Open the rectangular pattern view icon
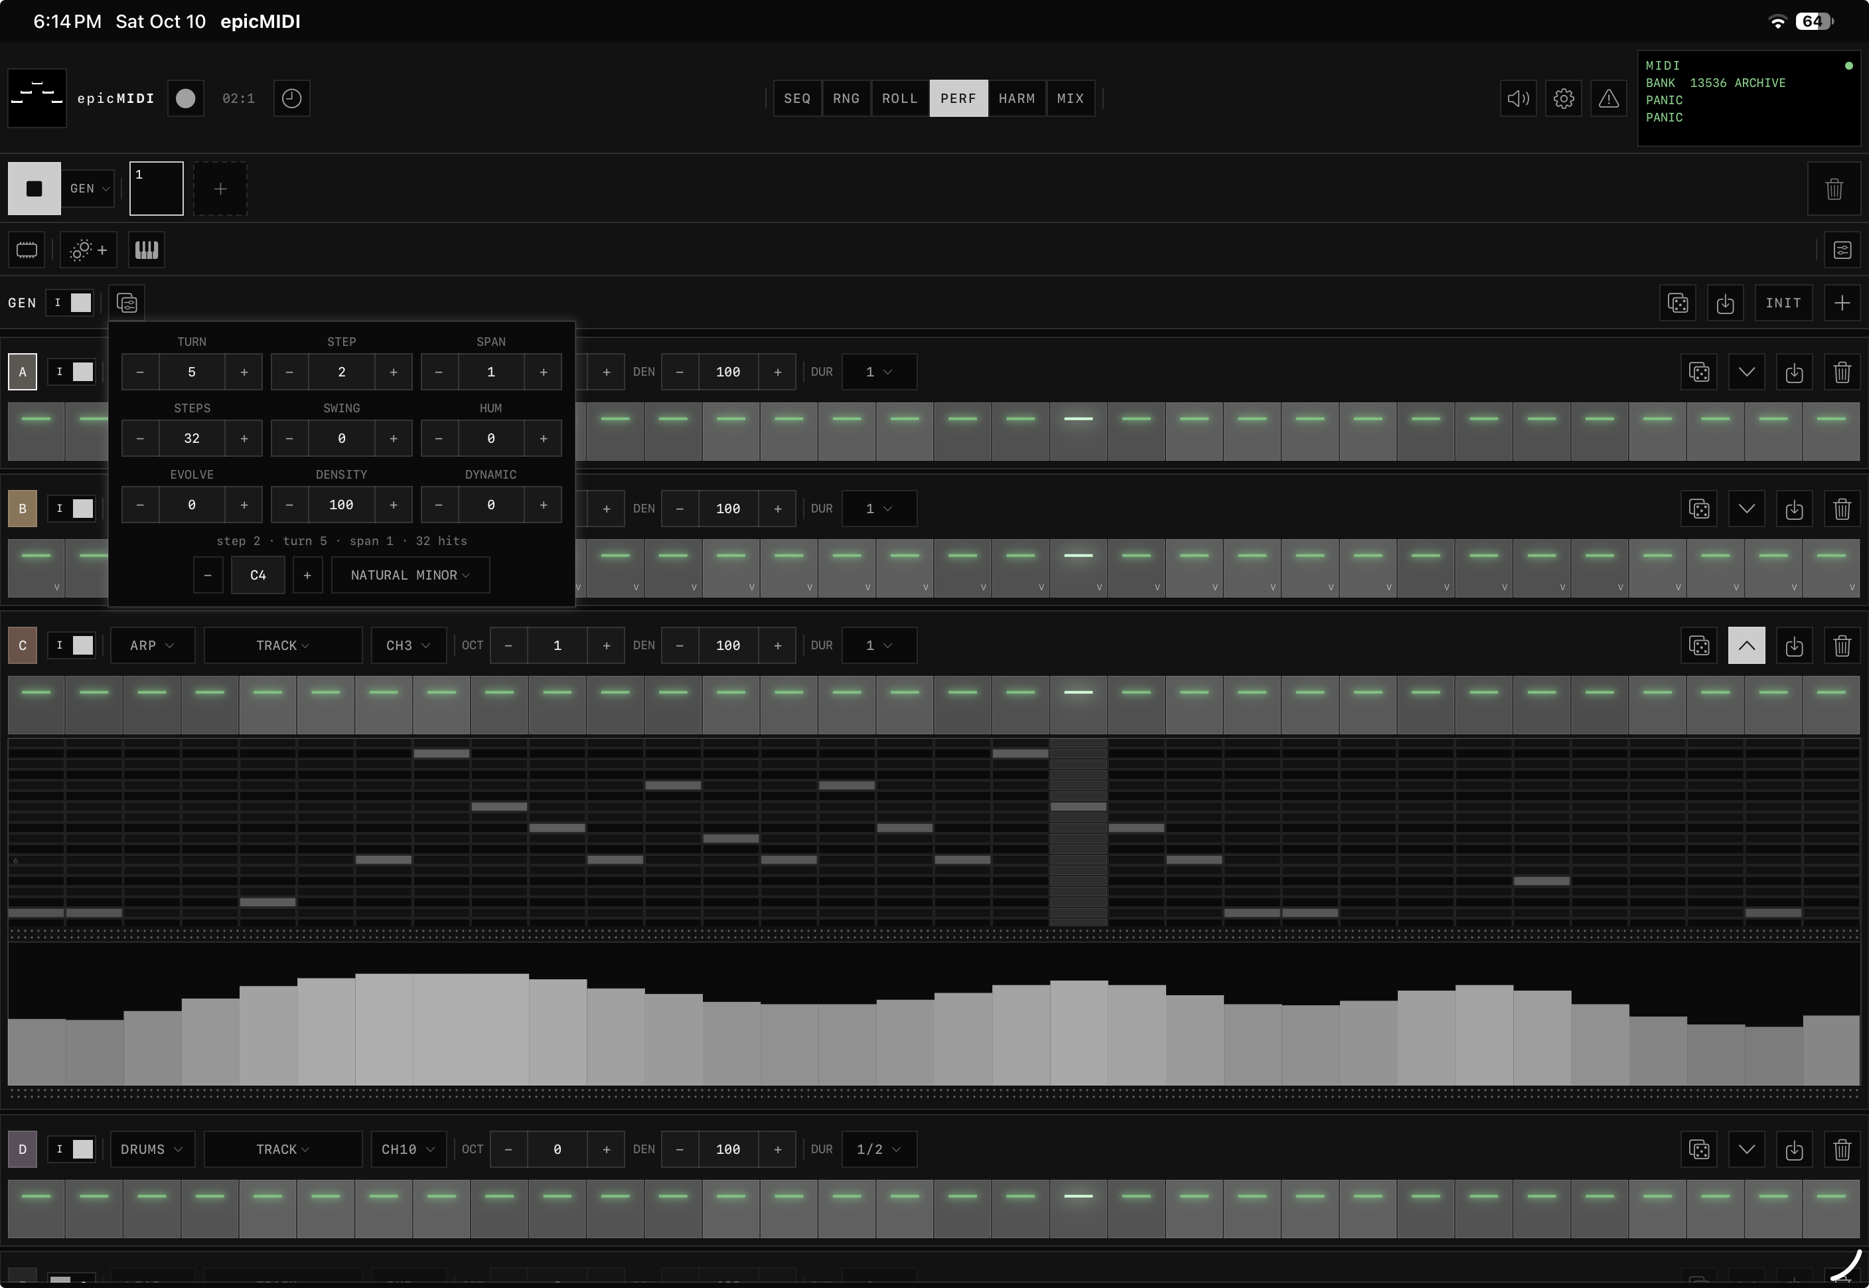This screenshot has height=1288, width=1869. pyautogui.click(x=27, y=250)
